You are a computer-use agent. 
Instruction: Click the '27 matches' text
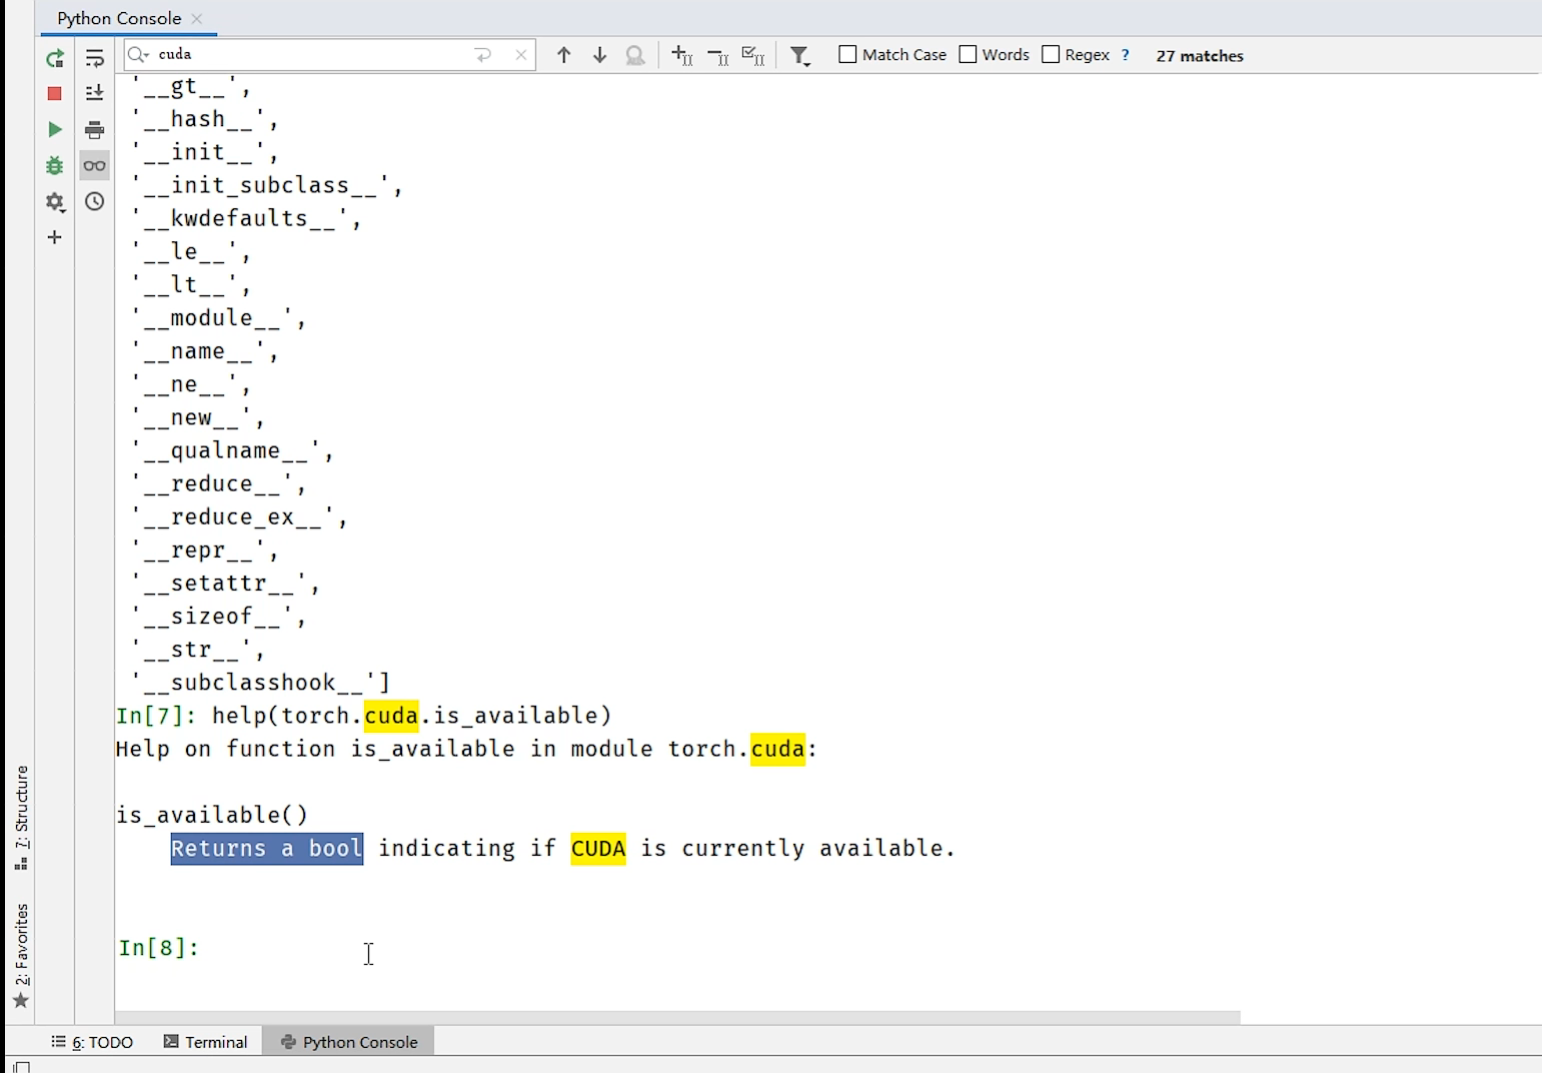(x=1200, y=56)
